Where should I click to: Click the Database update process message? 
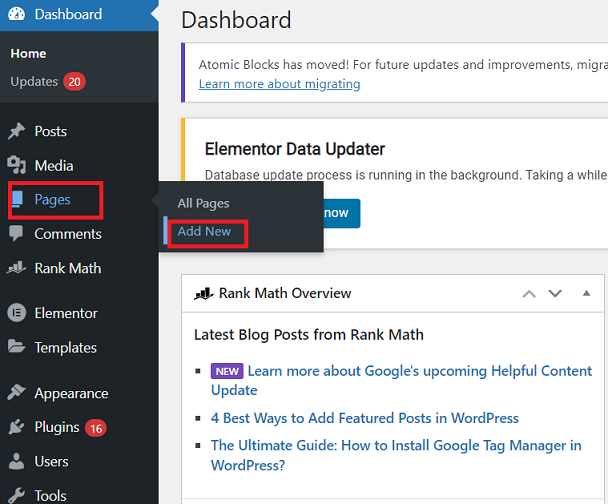[406, 175]
